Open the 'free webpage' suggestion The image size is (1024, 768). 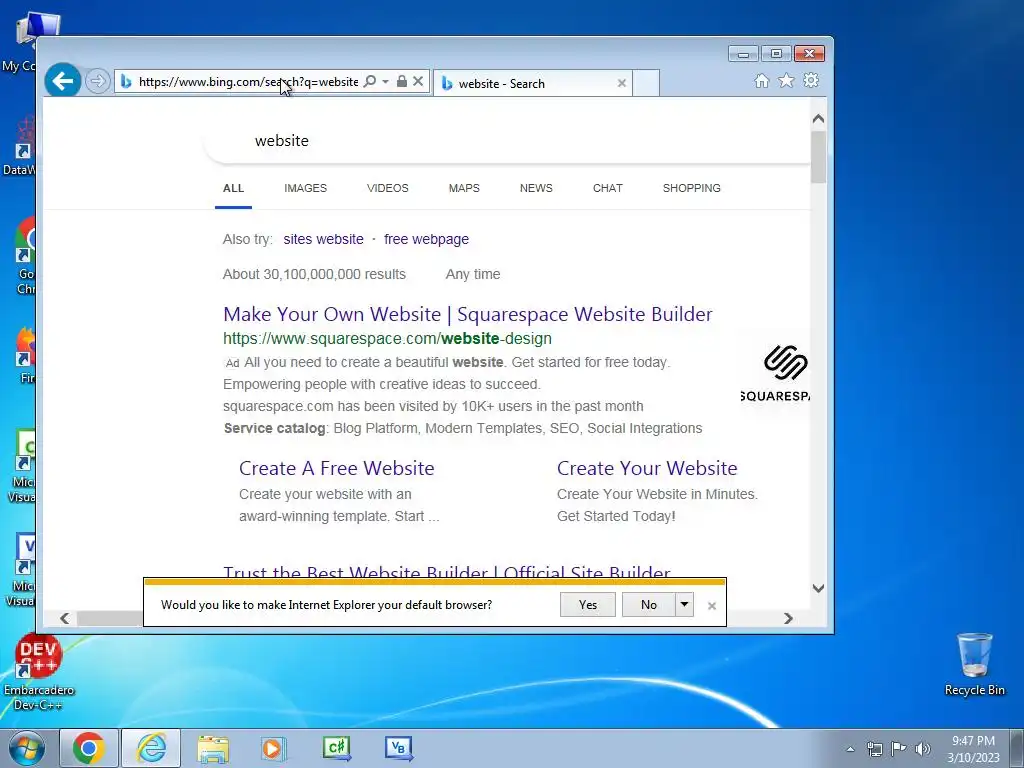(426, 239)
